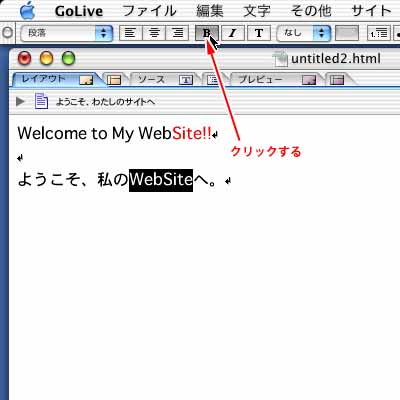400x400 pixels.
Task: Expand the page head section triangle
Action: click(x=20, y=101)
